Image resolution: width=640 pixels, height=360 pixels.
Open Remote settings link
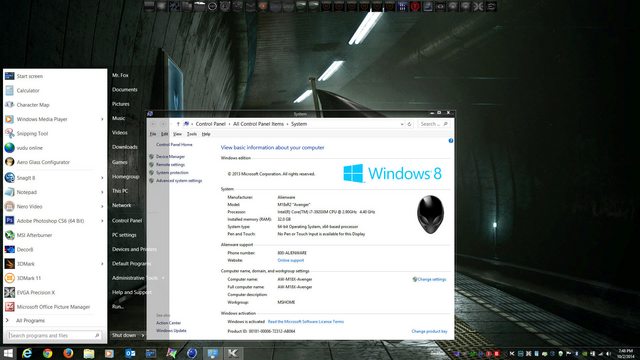170,164
